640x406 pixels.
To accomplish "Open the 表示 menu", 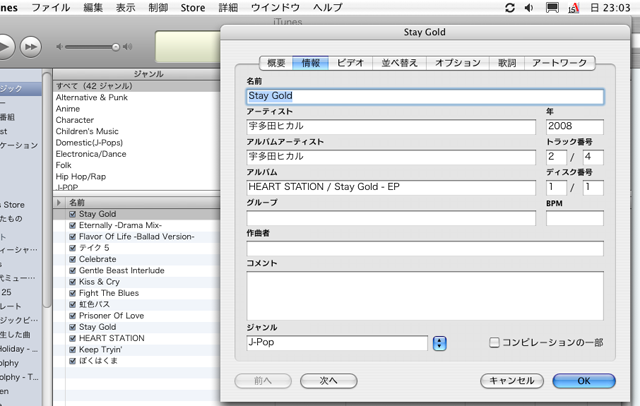I will click(125, 7).
